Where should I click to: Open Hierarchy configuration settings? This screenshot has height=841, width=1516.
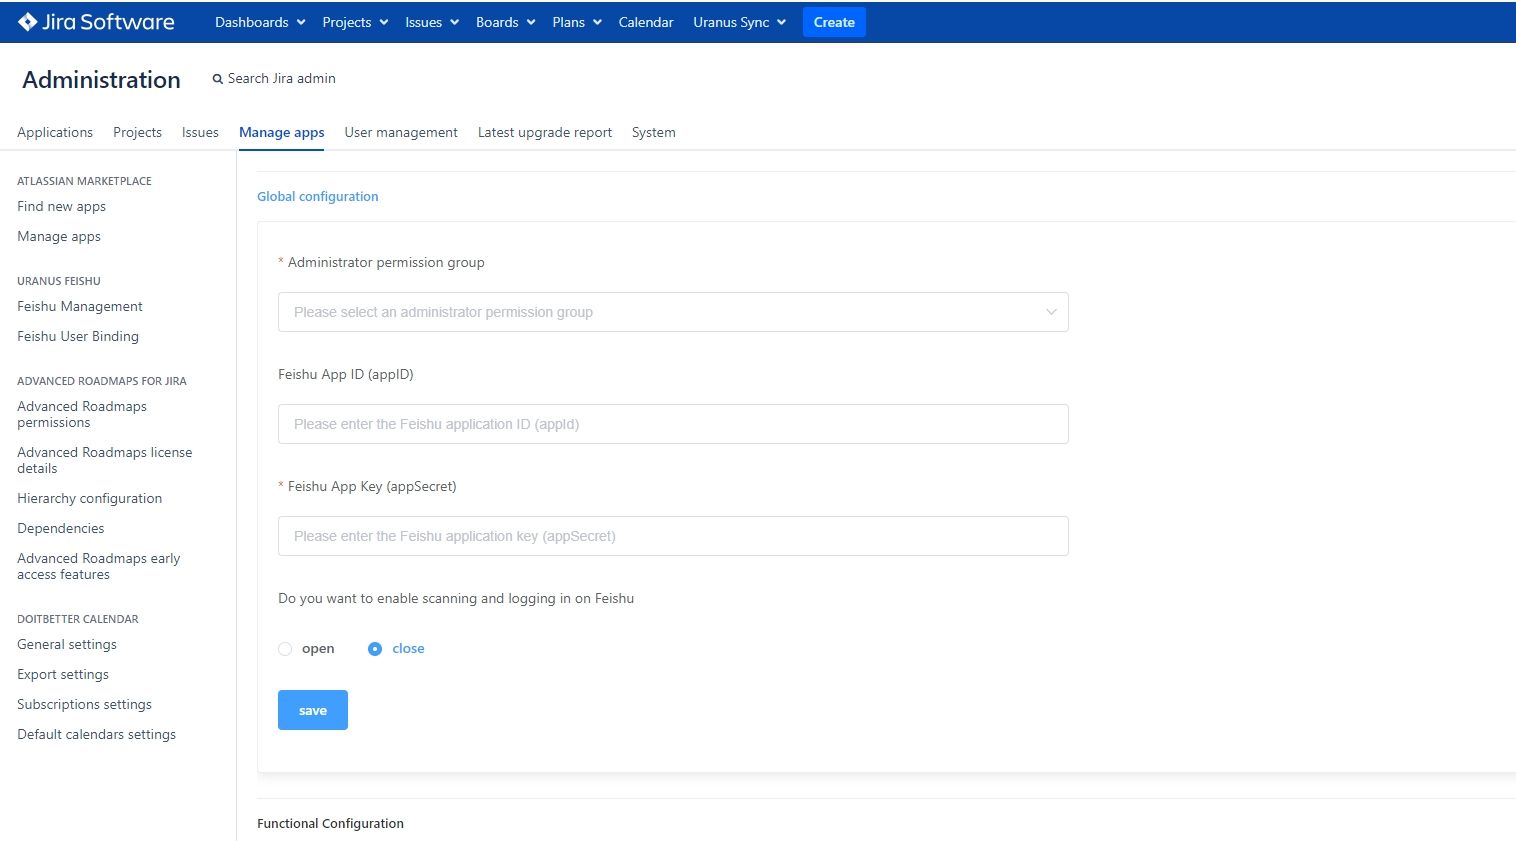point(89,498)
